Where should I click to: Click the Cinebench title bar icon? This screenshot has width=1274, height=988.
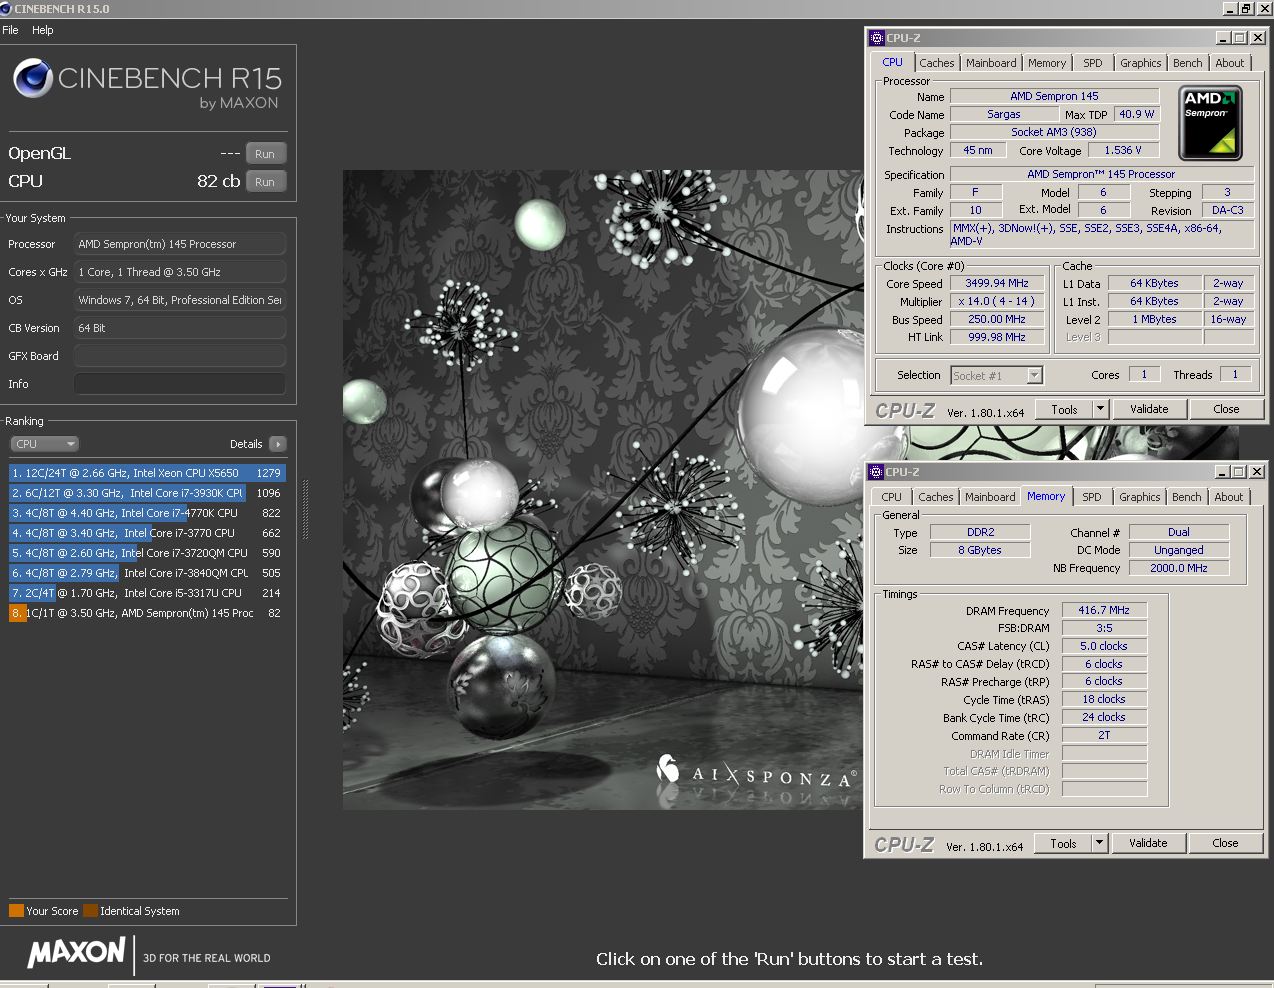pos(7,9)
